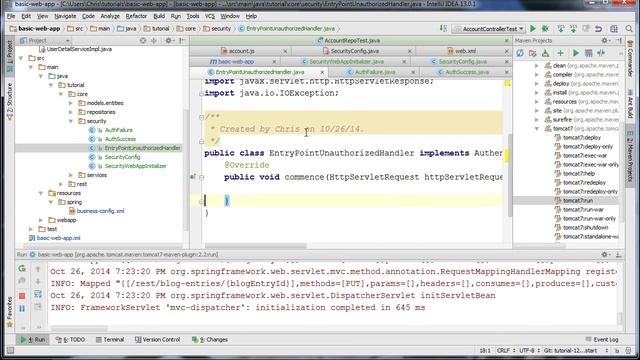
Task: Click the Favorites side panel tab
Action: point(10,313)
